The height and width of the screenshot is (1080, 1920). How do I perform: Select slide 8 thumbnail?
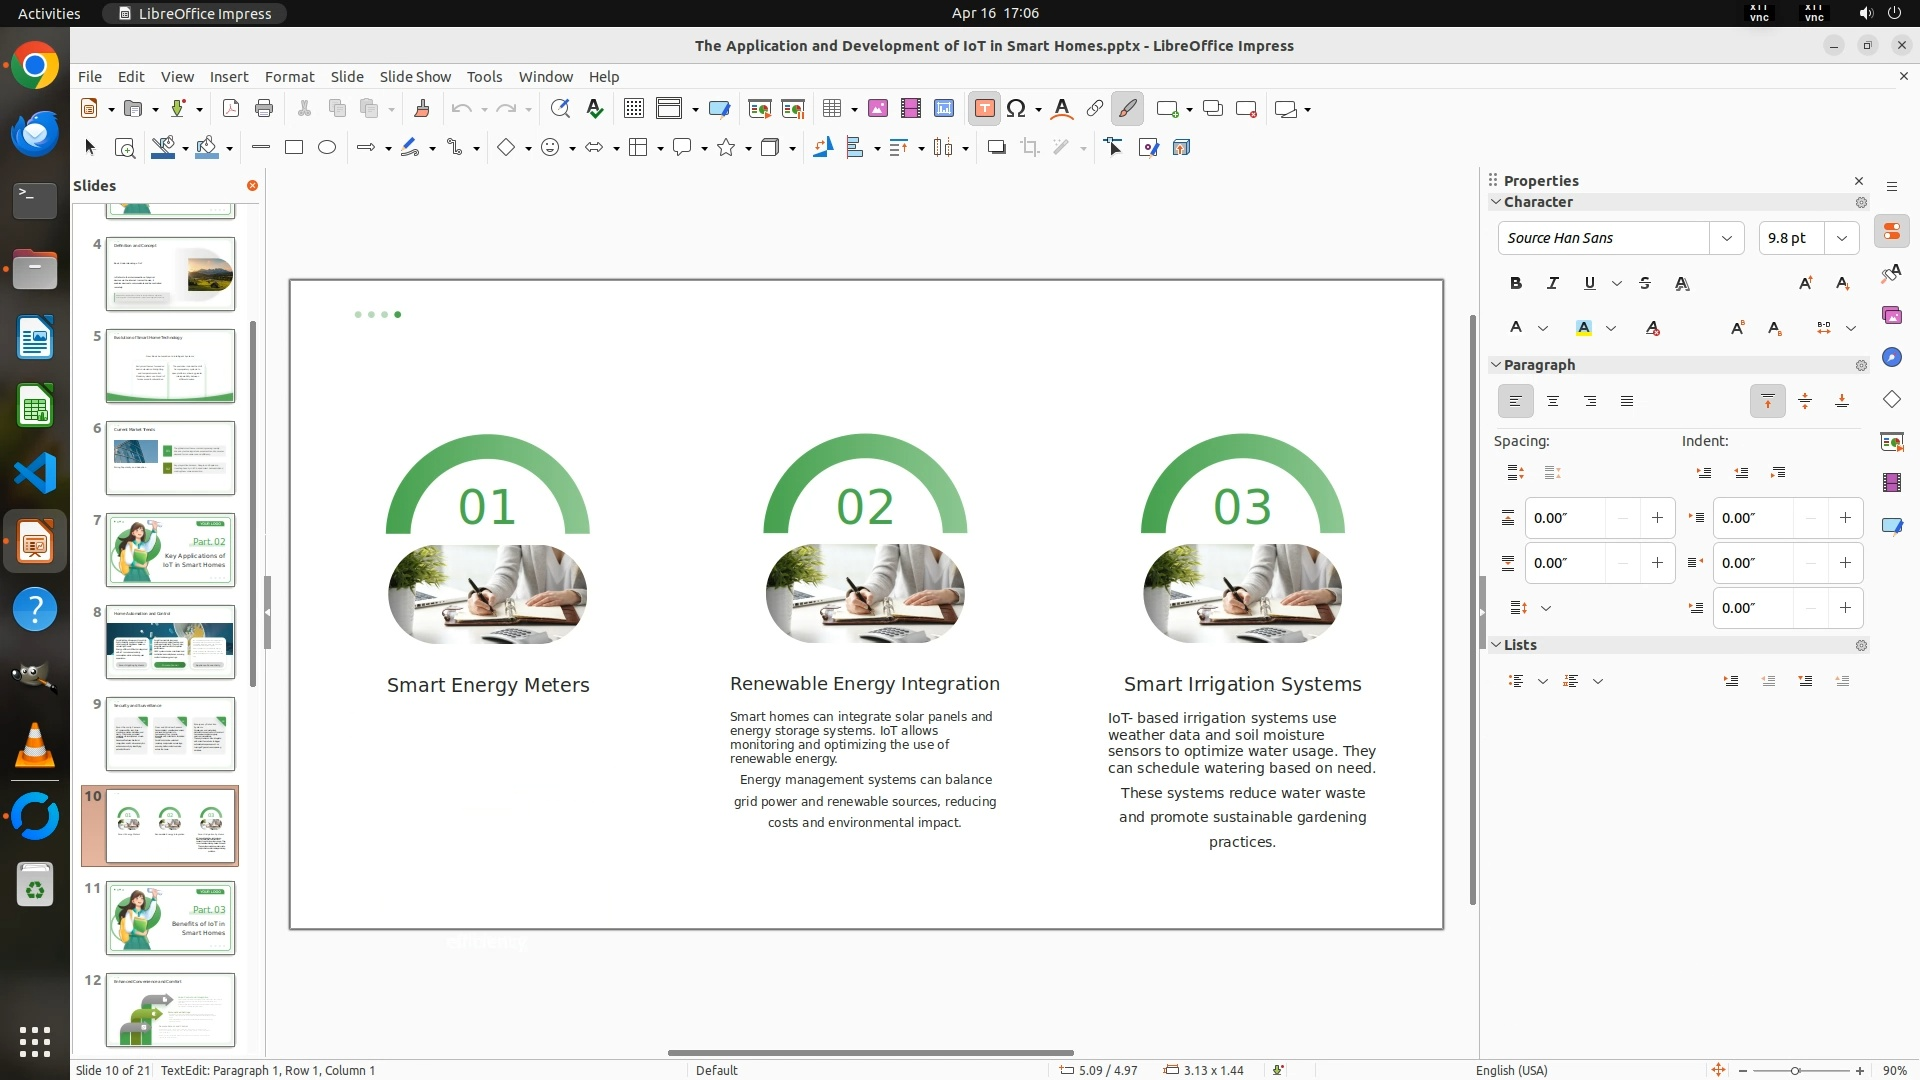[170, 642]
